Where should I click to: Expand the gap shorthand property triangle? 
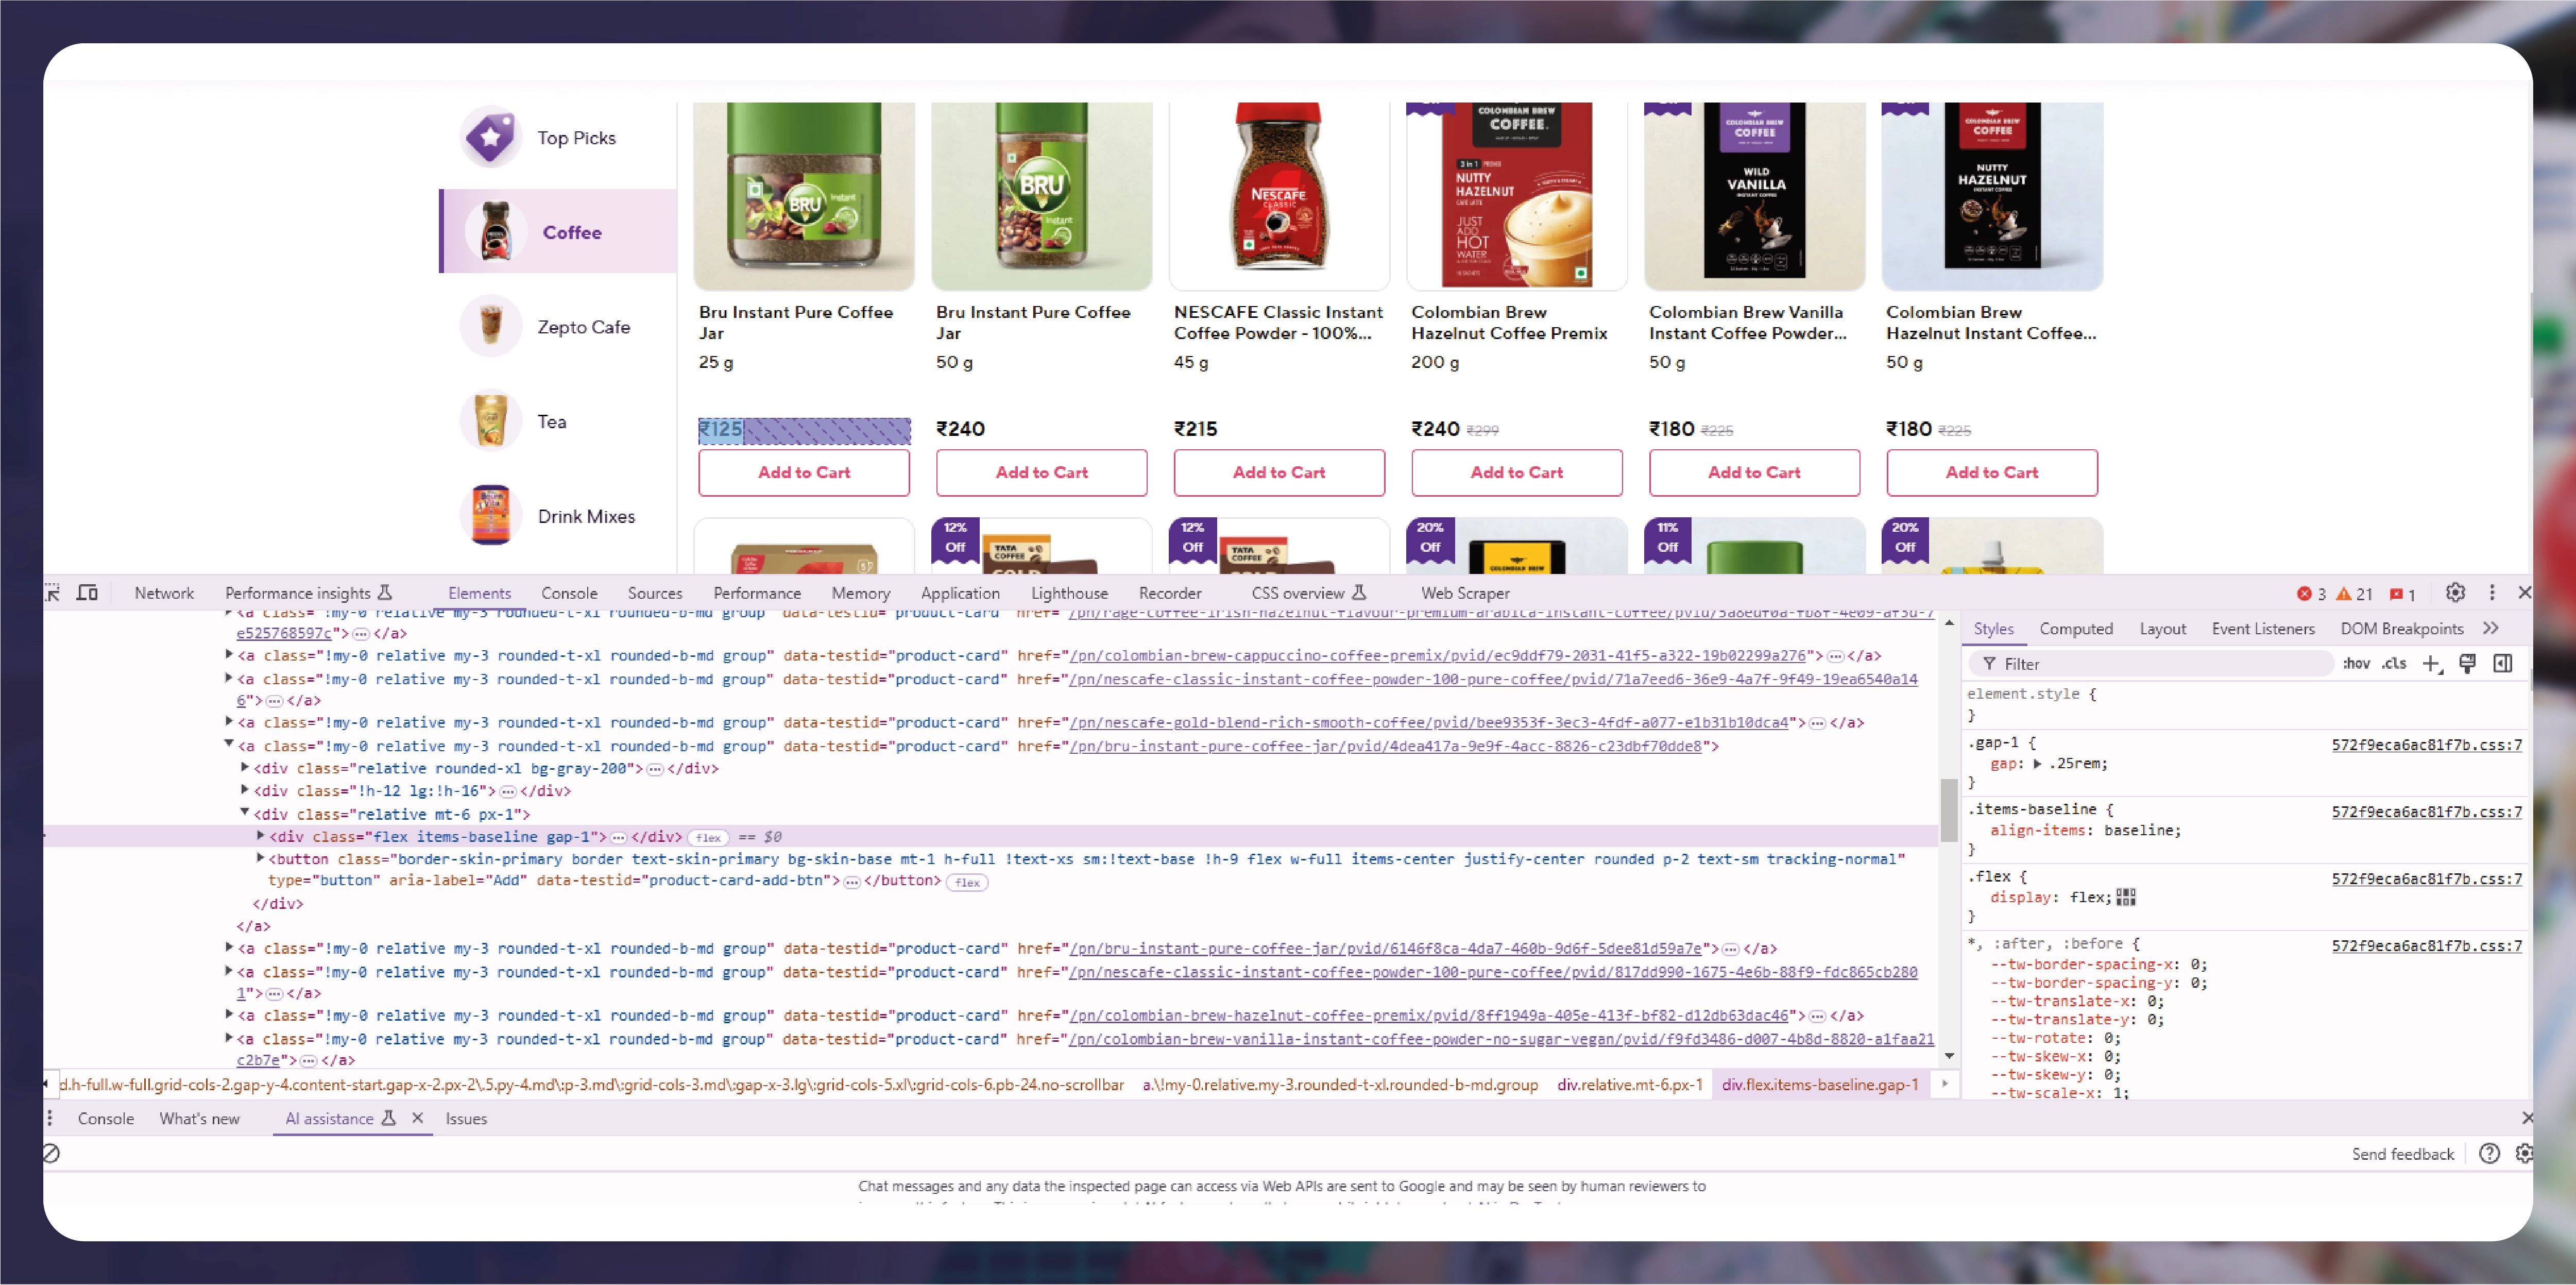(2037, 764)
